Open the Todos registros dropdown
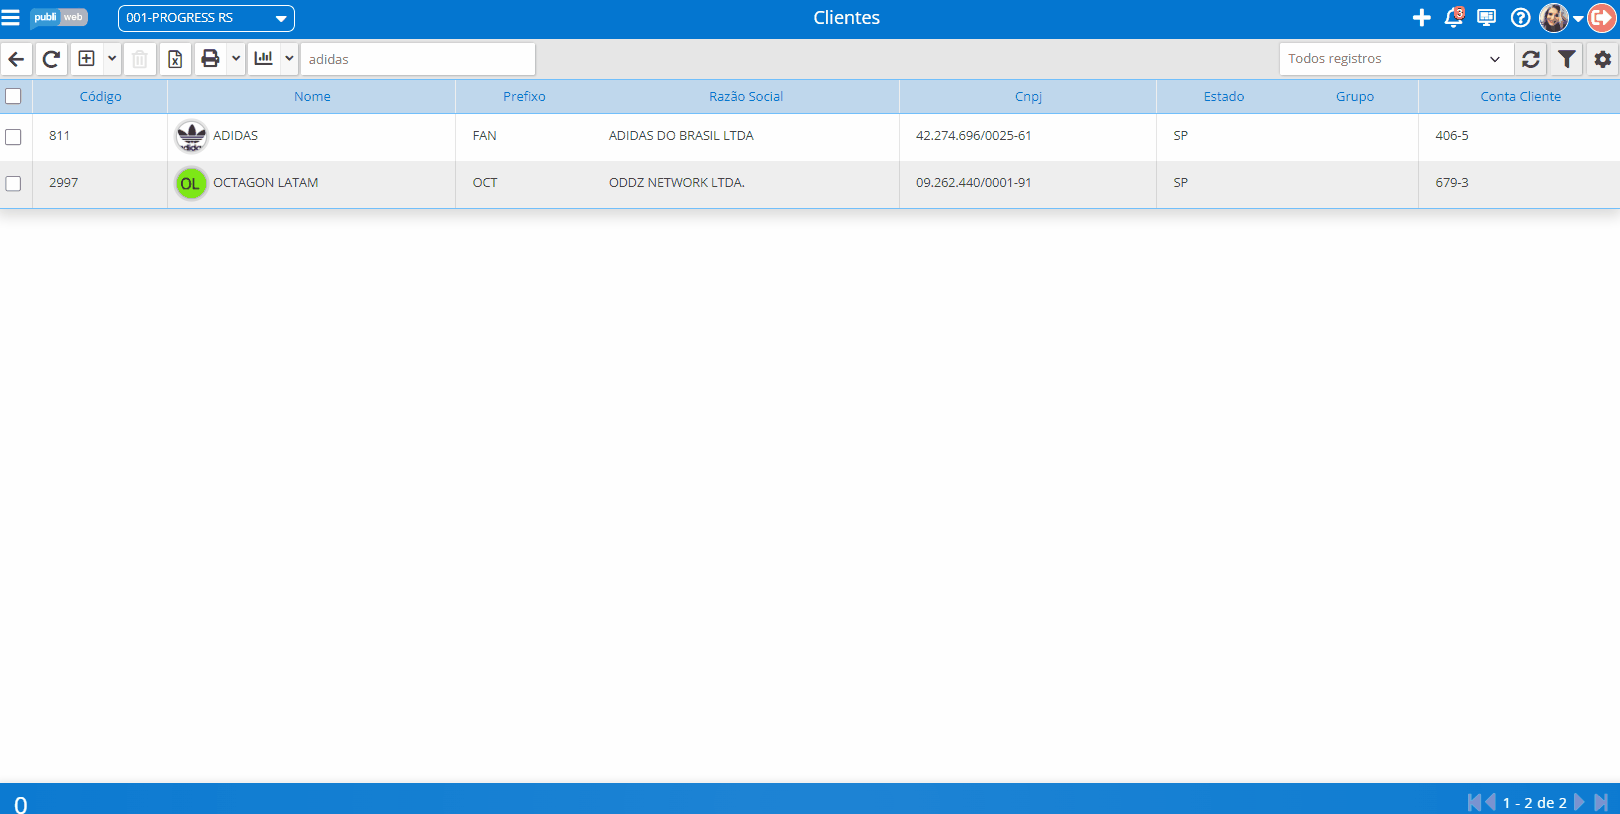This screenshot has width=1620, height=814. tap(1396, 59)
